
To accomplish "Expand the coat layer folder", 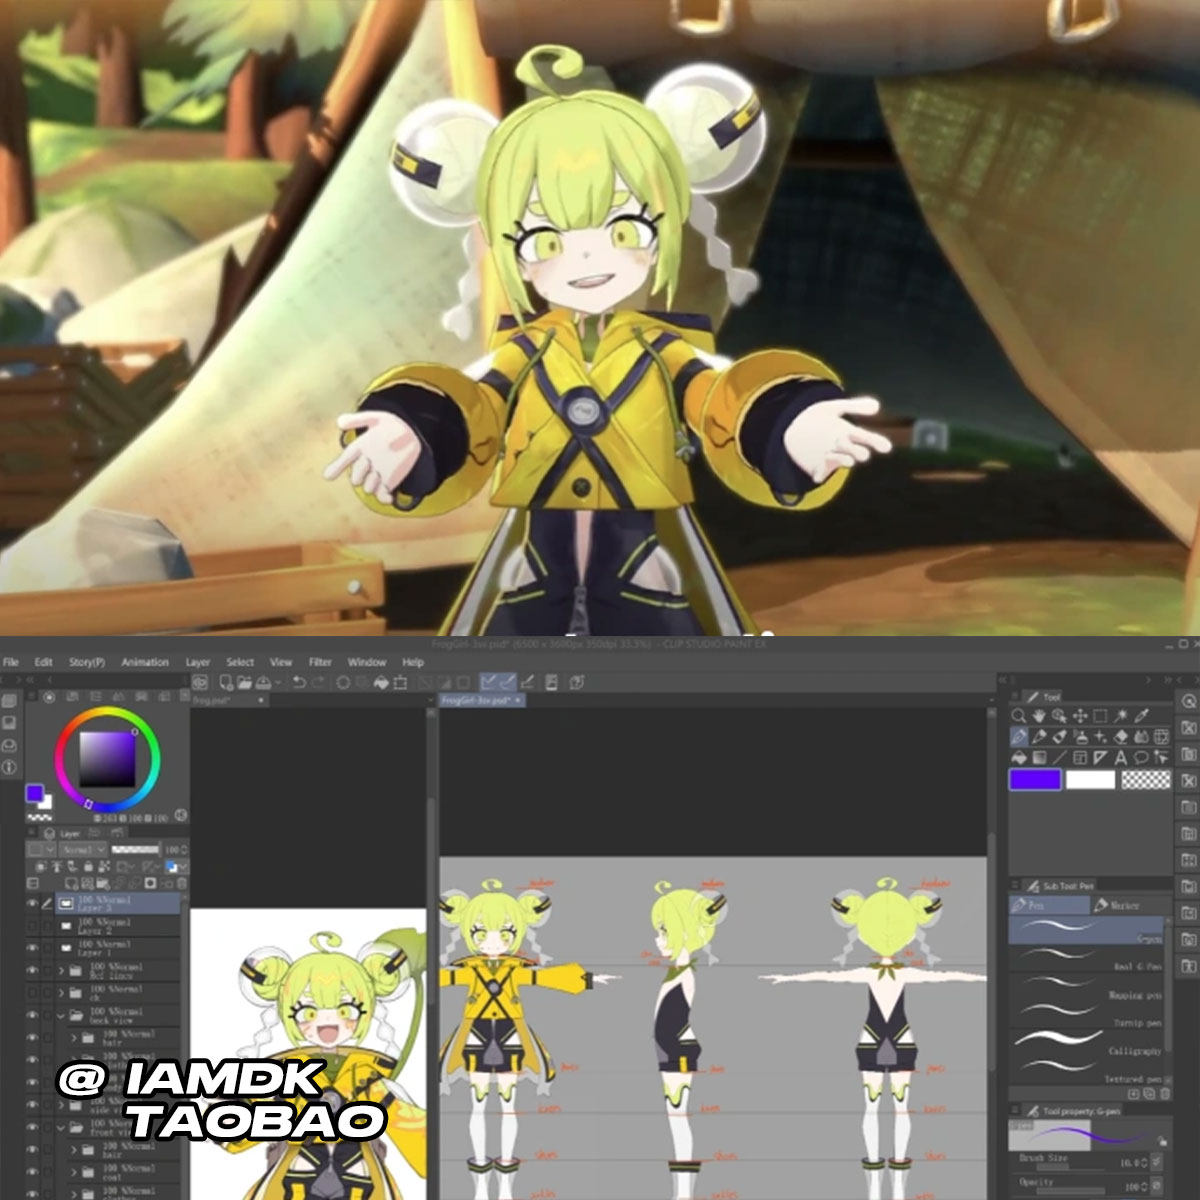I will click(74, 1172).
